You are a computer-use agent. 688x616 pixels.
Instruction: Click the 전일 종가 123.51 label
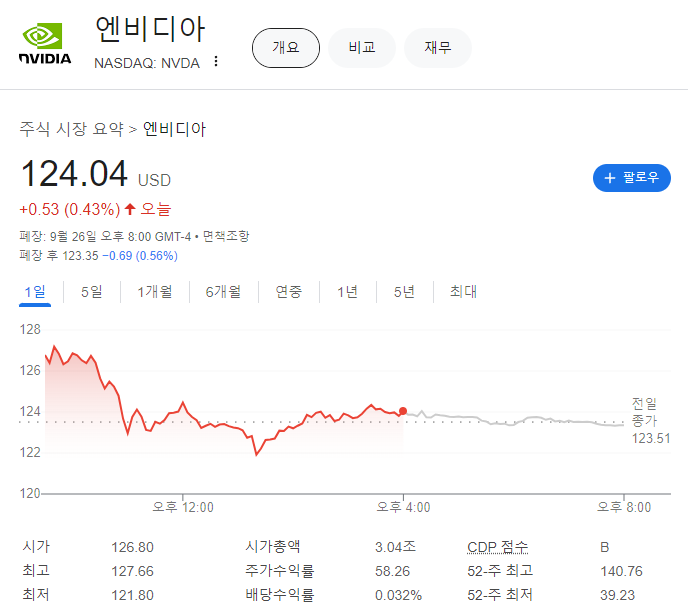tap(651, 421)
